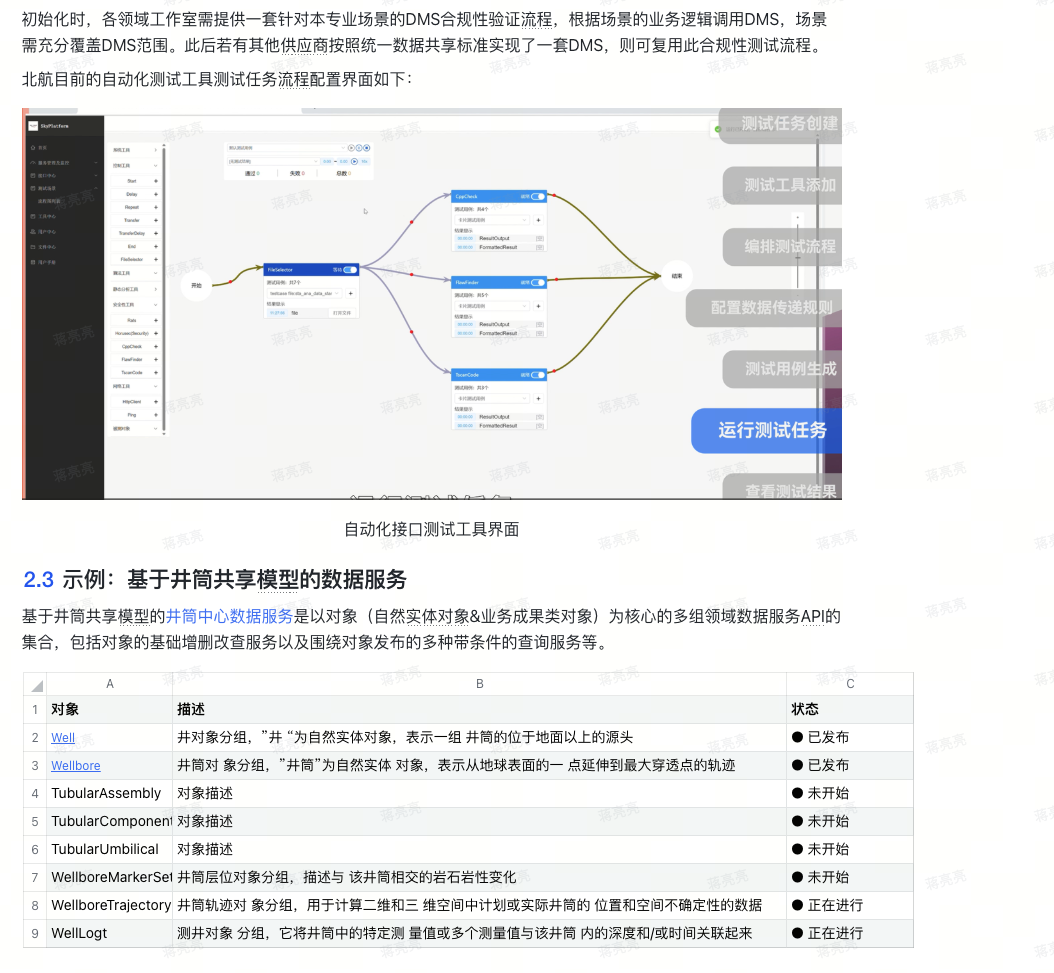Click the plus button in the FileSelector node
The height and width of the screenshot is (973, 1054).
click(350, 294)
